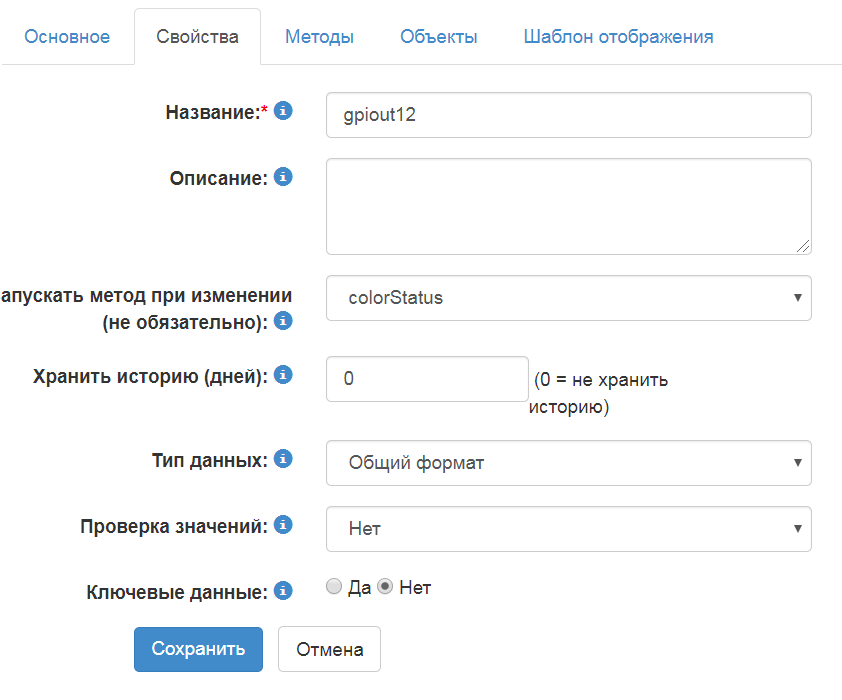Click inside the gpiout12 name field
Image resolution: width=842 pixels, height=700 pixels.
567,114
